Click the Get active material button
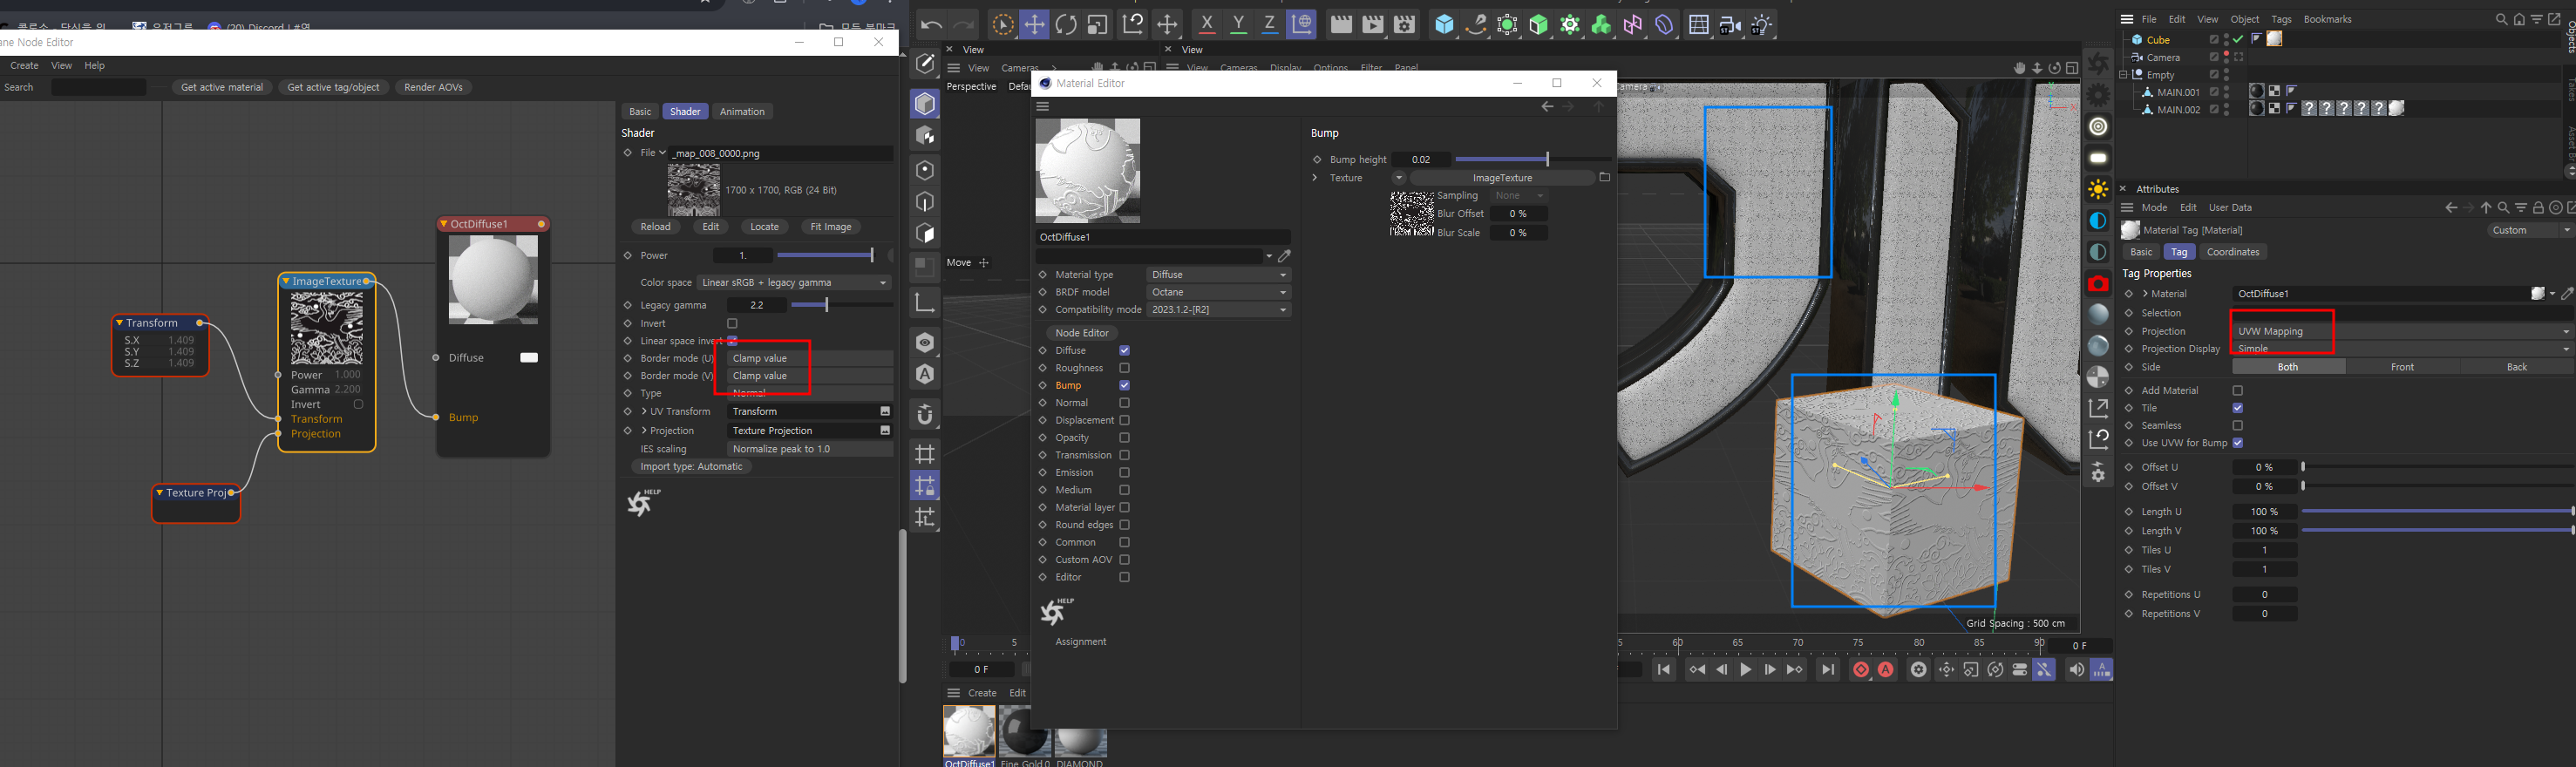Image resolution: width=2576 pixels, height=767 pixels. [x=222, y=87]
